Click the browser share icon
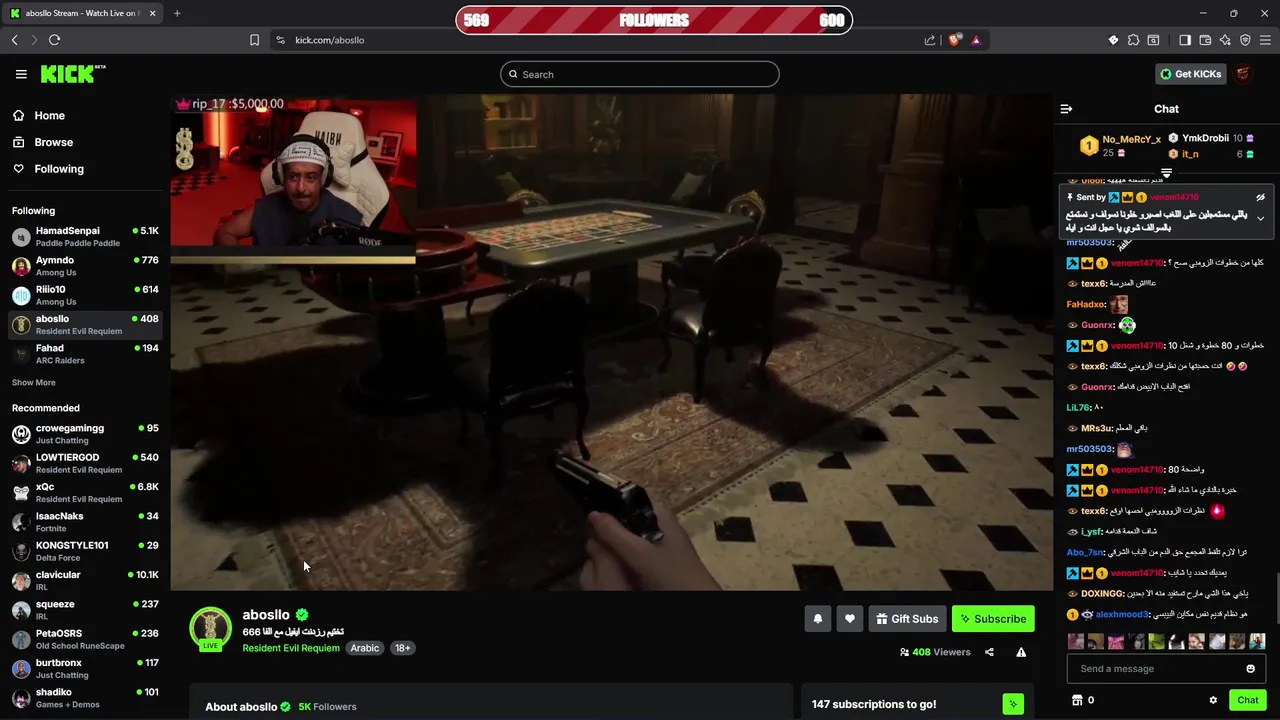This screenshot has width=1280, height=720. pos(930,40)
